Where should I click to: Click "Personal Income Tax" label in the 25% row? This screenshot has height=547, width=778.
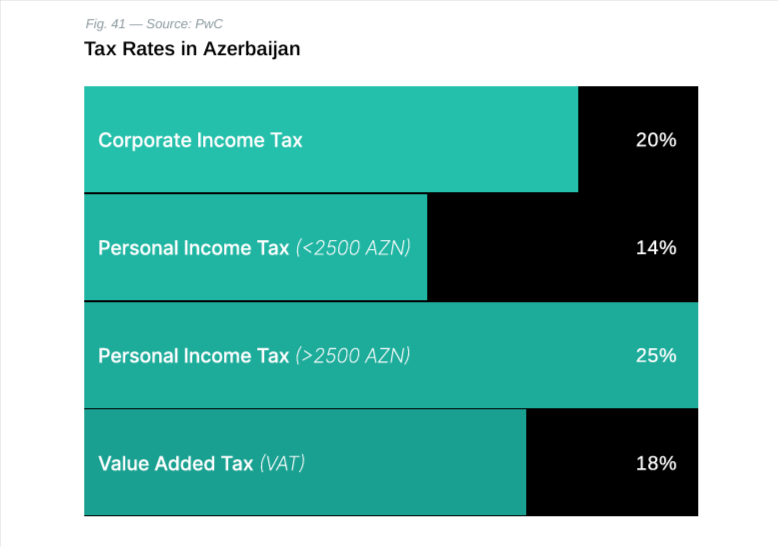click(193, 356)
